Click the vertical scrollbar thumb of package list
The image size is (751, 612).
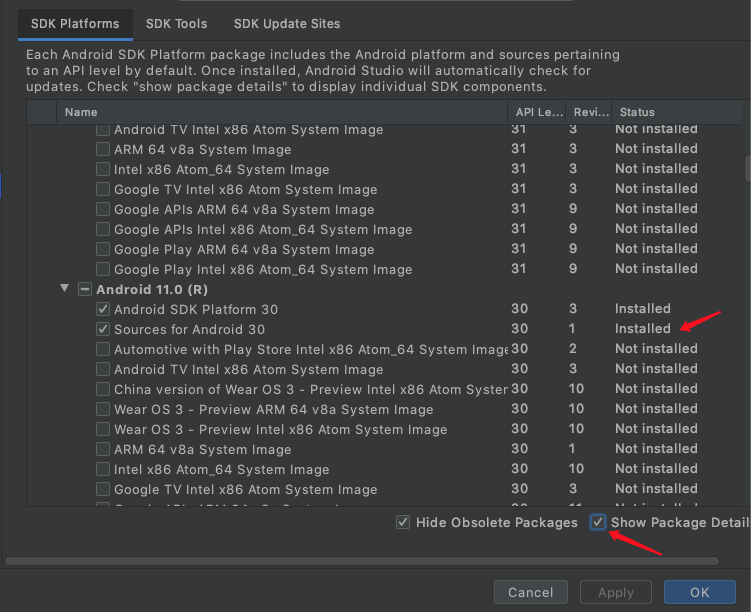pyautogui.click(x=748, y=169)
